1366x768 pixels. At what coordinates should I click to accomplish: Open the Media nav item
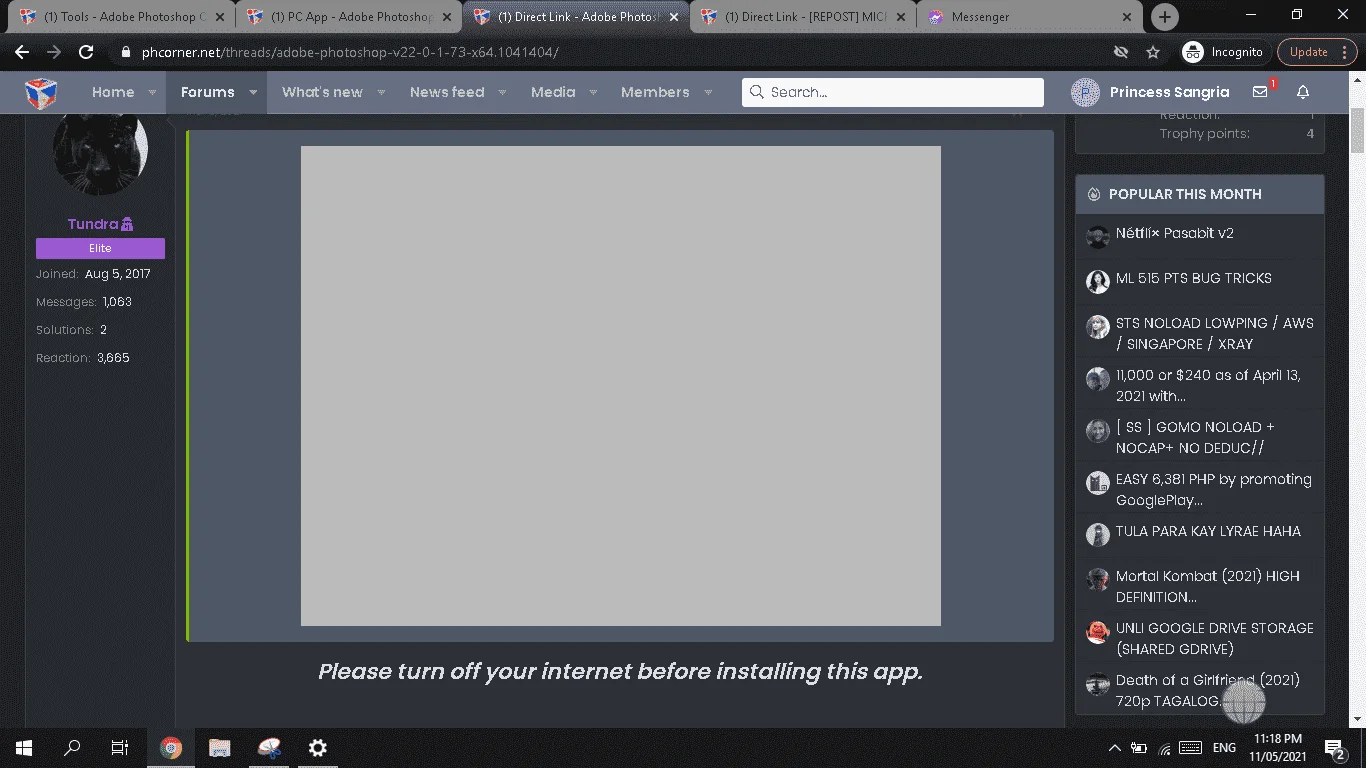[553, 92]
